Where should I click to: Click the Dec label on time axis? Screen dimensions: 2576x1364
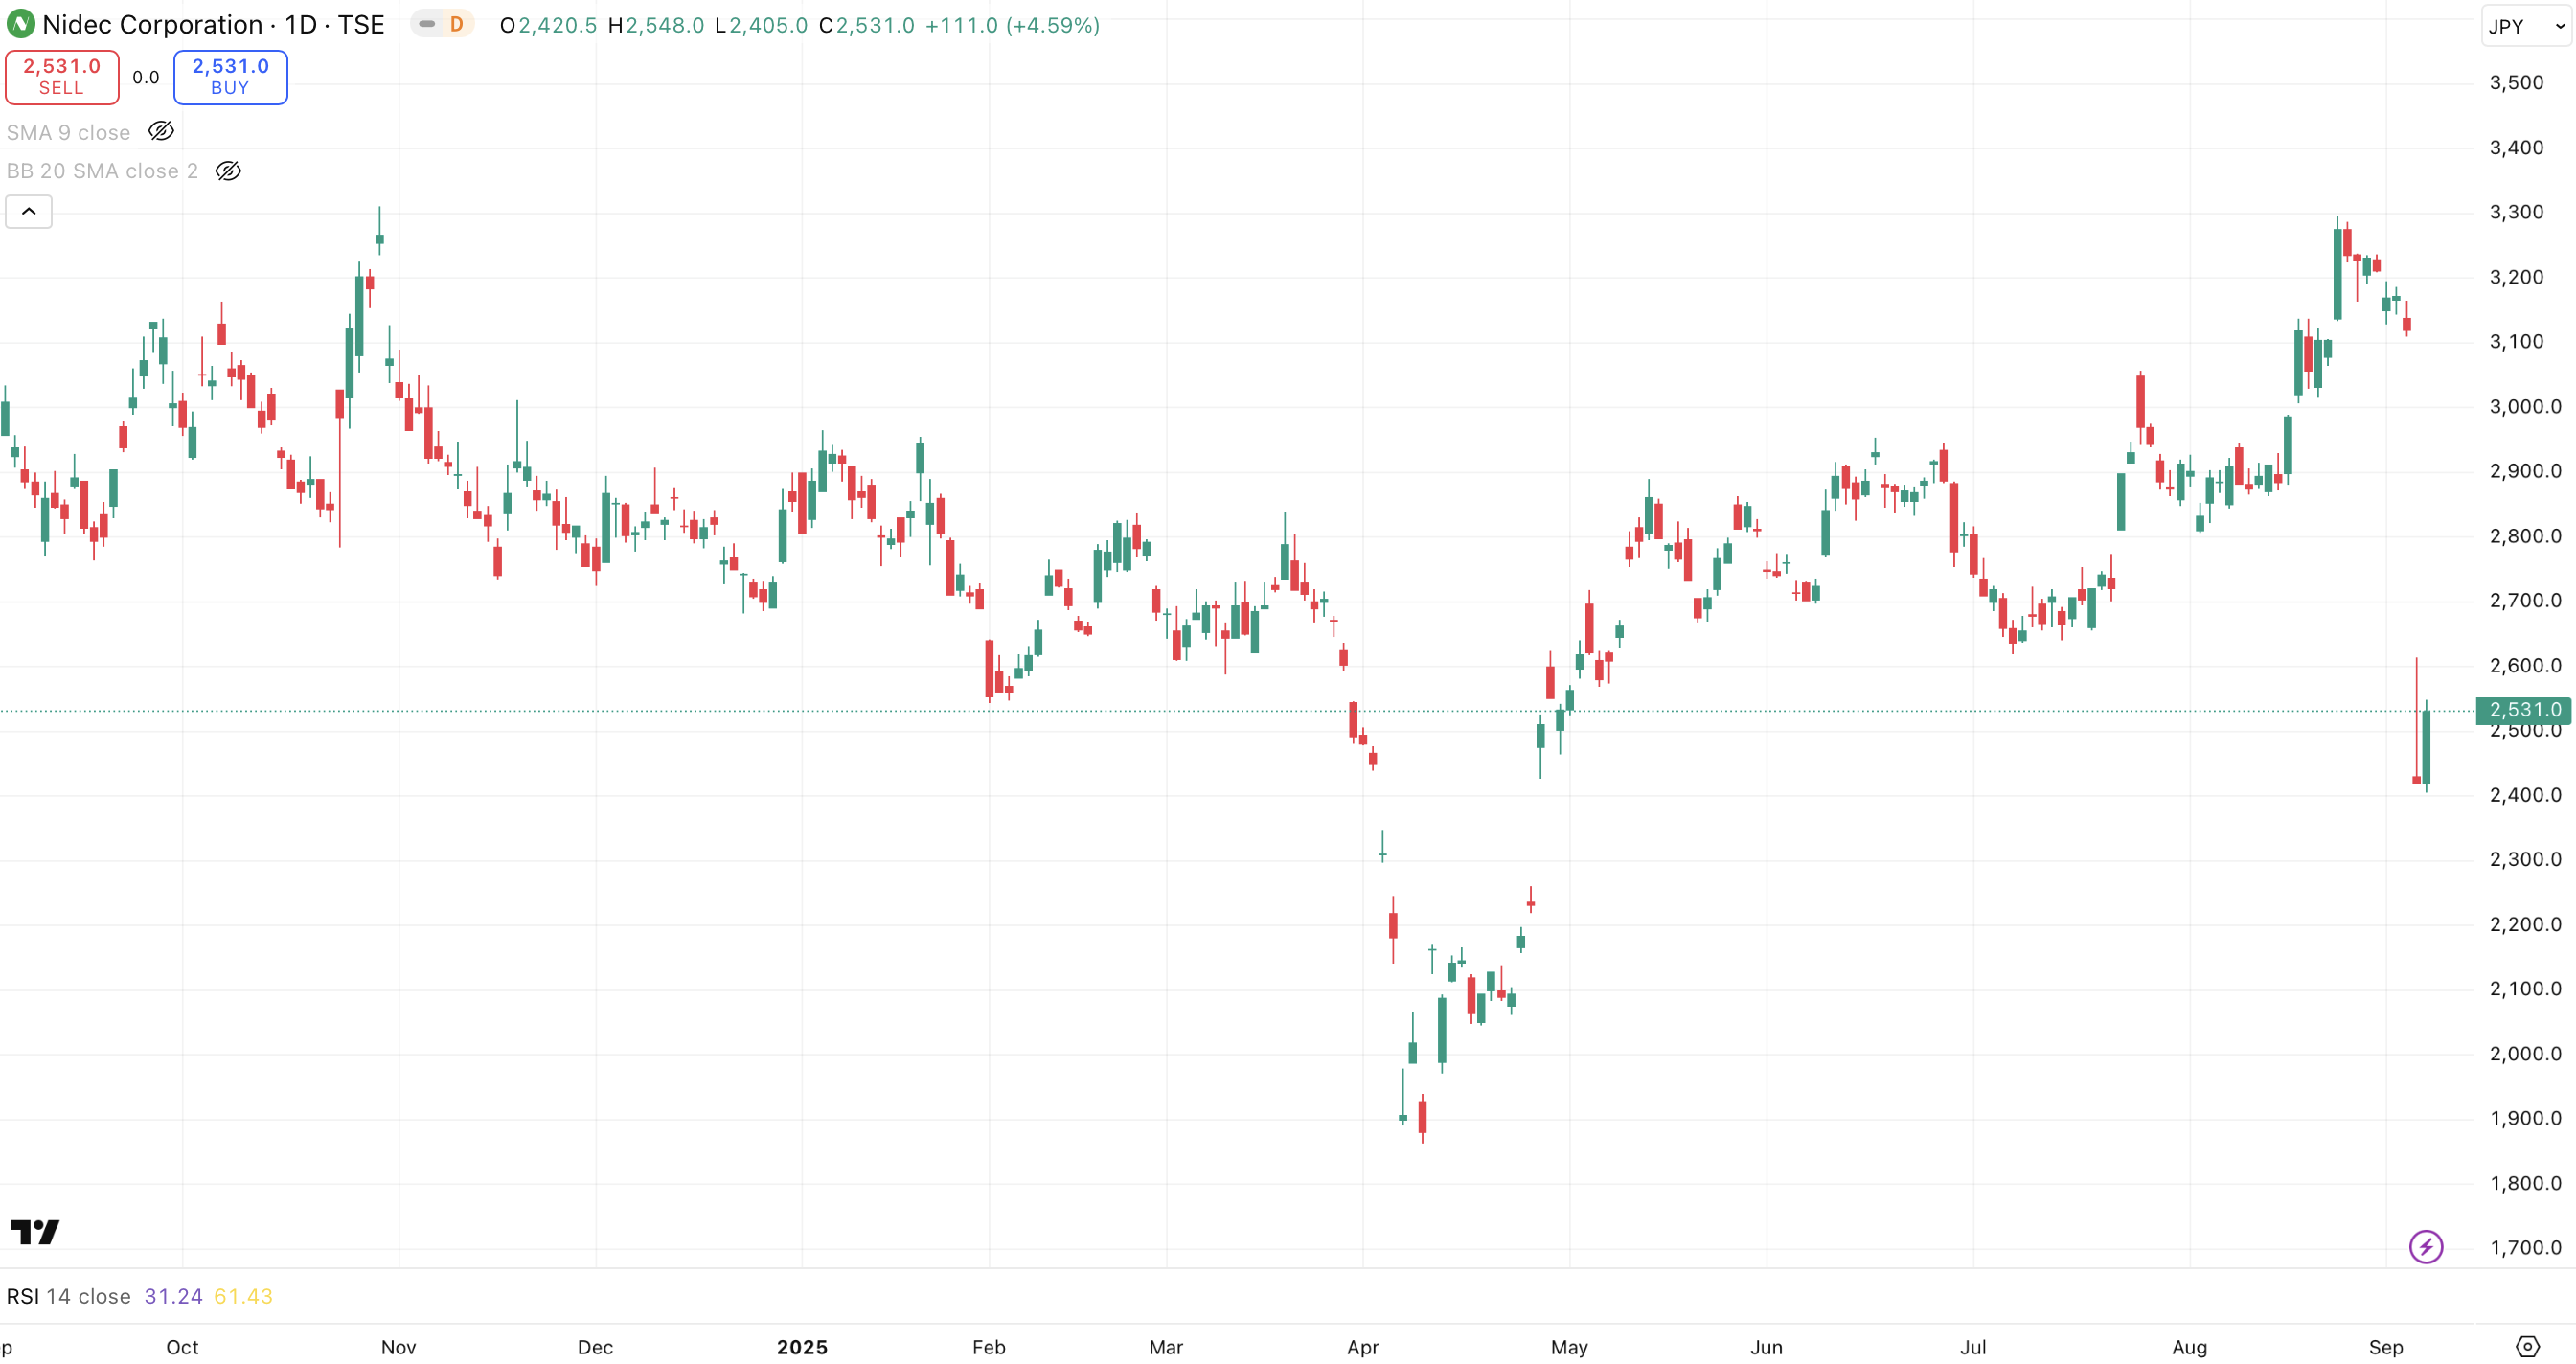595,1347
